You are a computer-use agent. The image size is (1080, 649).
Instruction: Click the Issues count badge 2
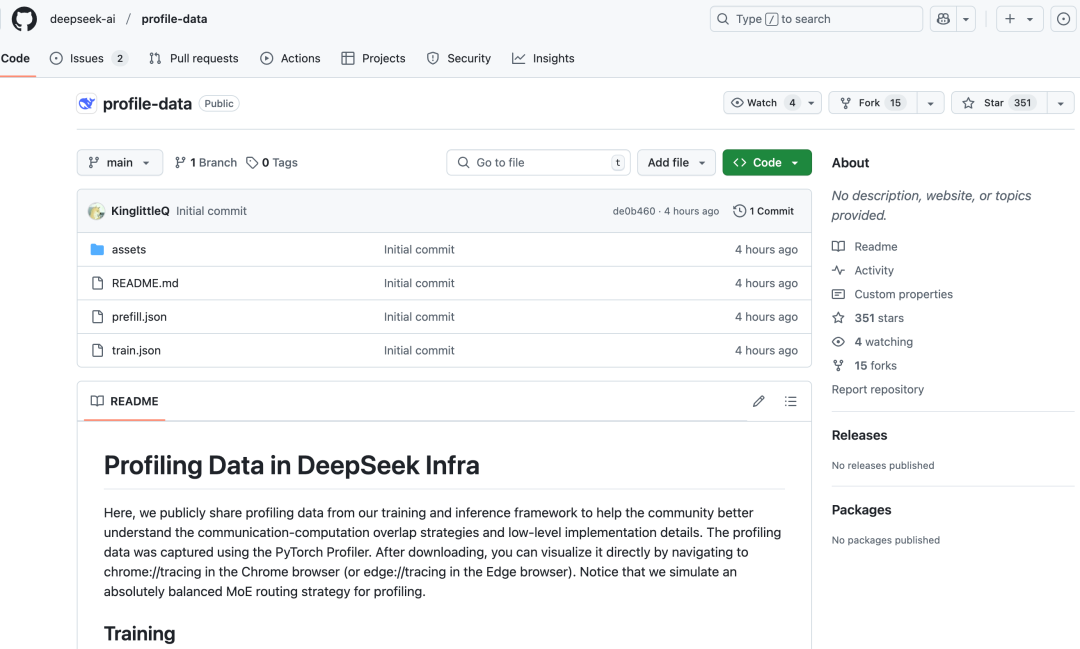[x=120, y=59]
